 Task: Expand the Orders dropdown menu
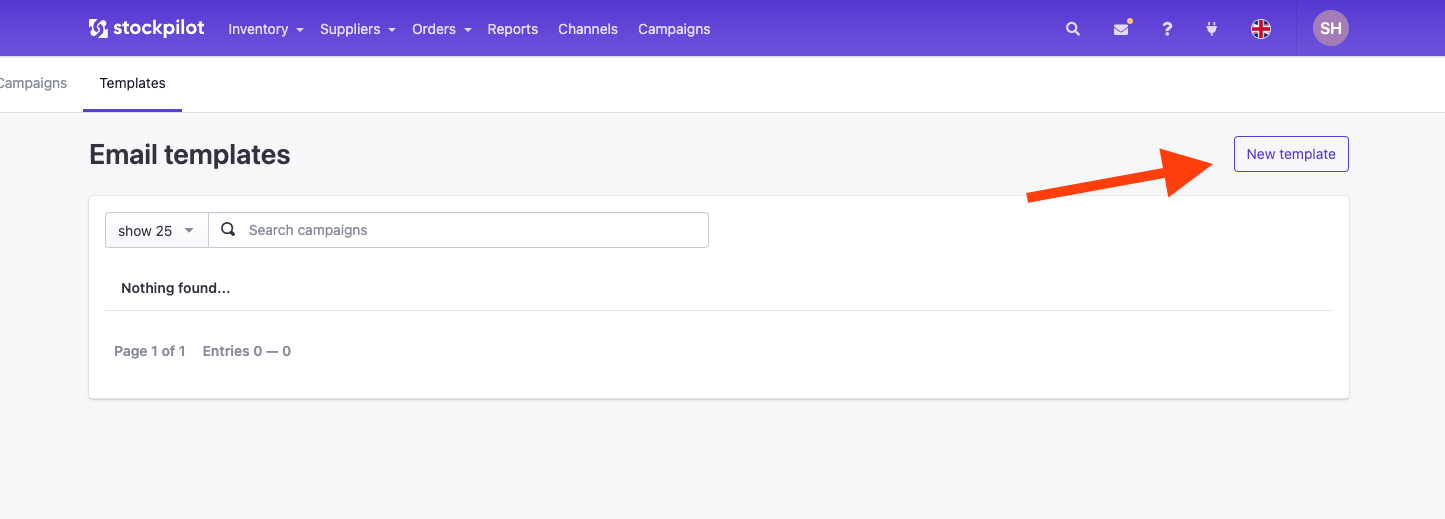442,29
